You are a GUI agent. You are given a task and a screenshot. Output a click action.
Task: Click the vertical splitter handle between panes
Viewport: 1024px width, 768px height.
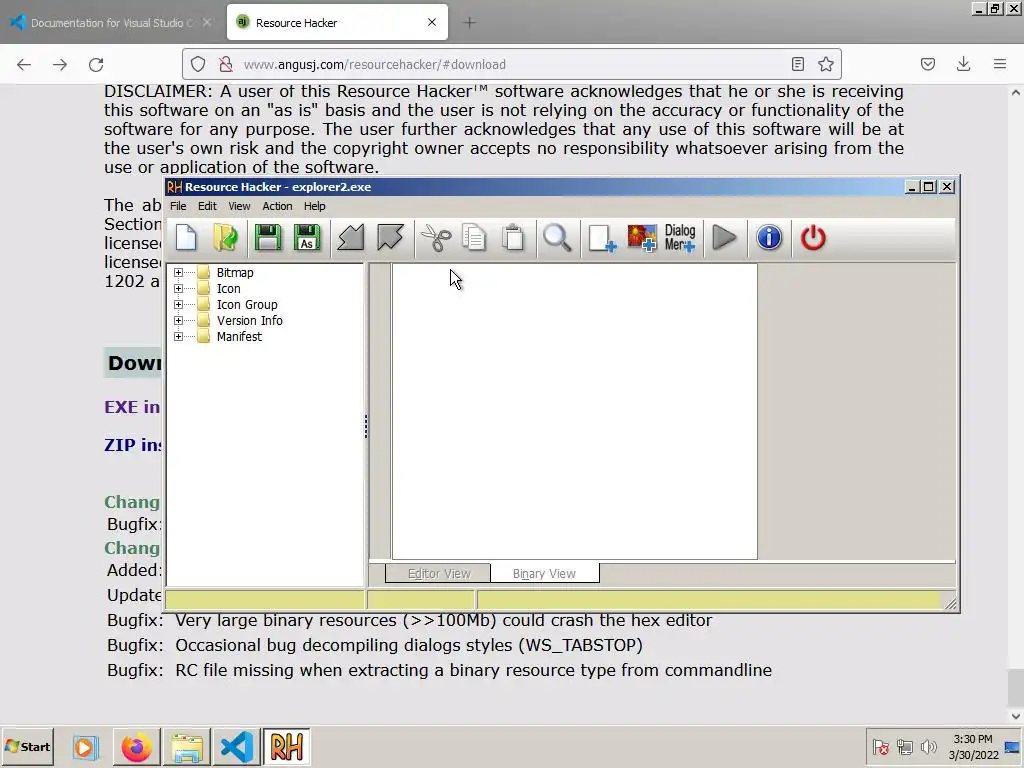click(x=366, y=426)
